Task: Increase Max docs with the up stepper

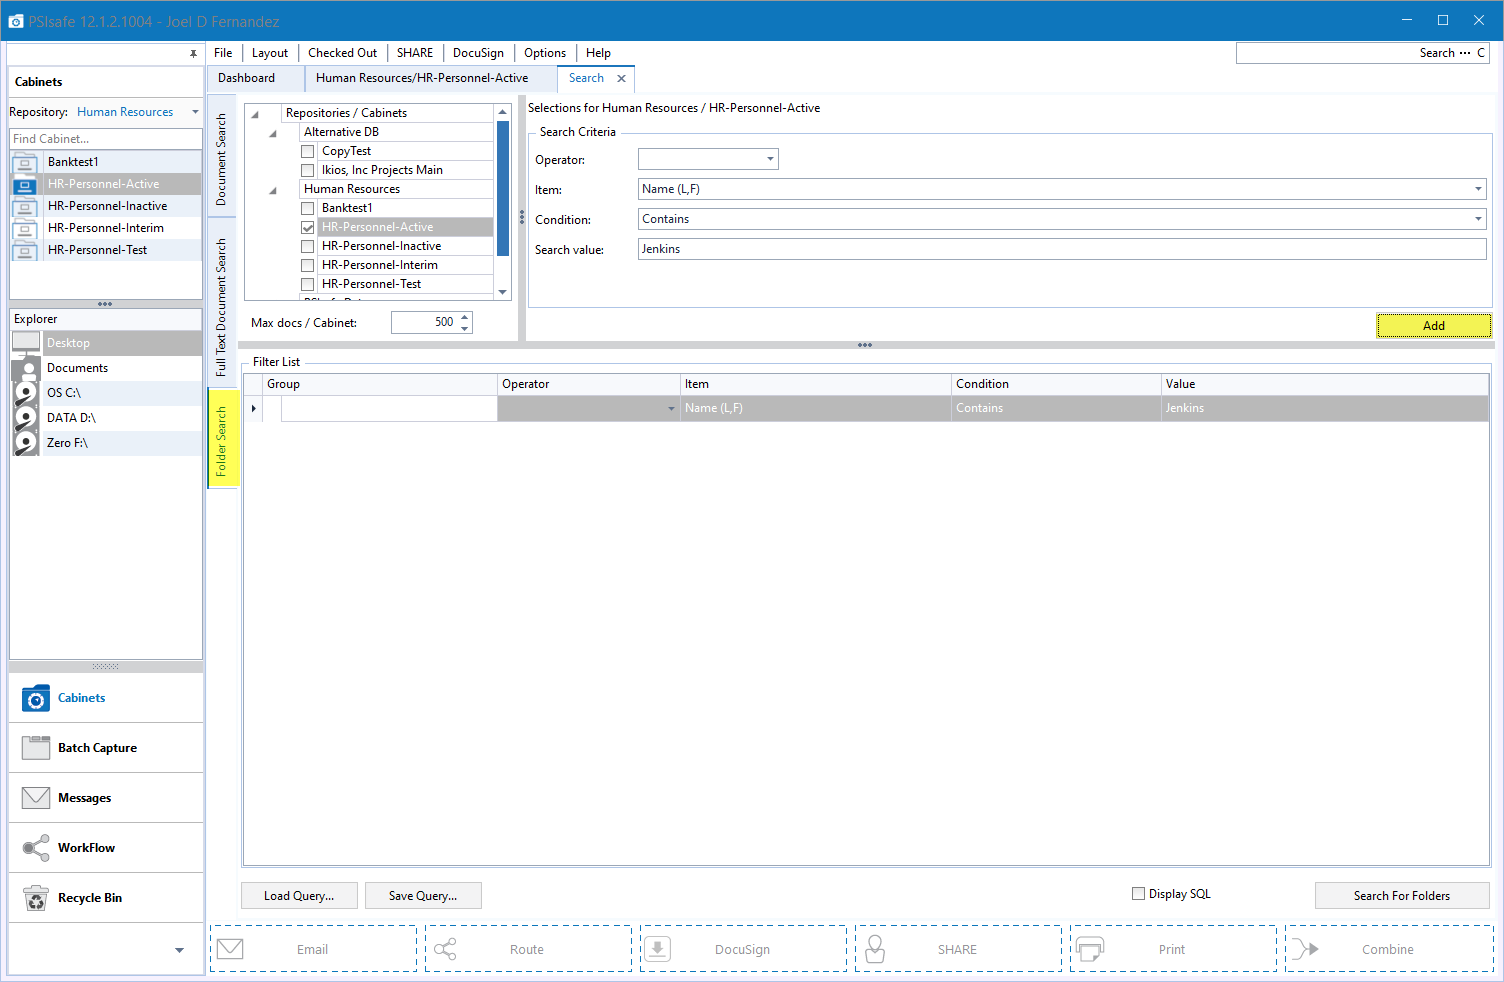Action: 463,317
